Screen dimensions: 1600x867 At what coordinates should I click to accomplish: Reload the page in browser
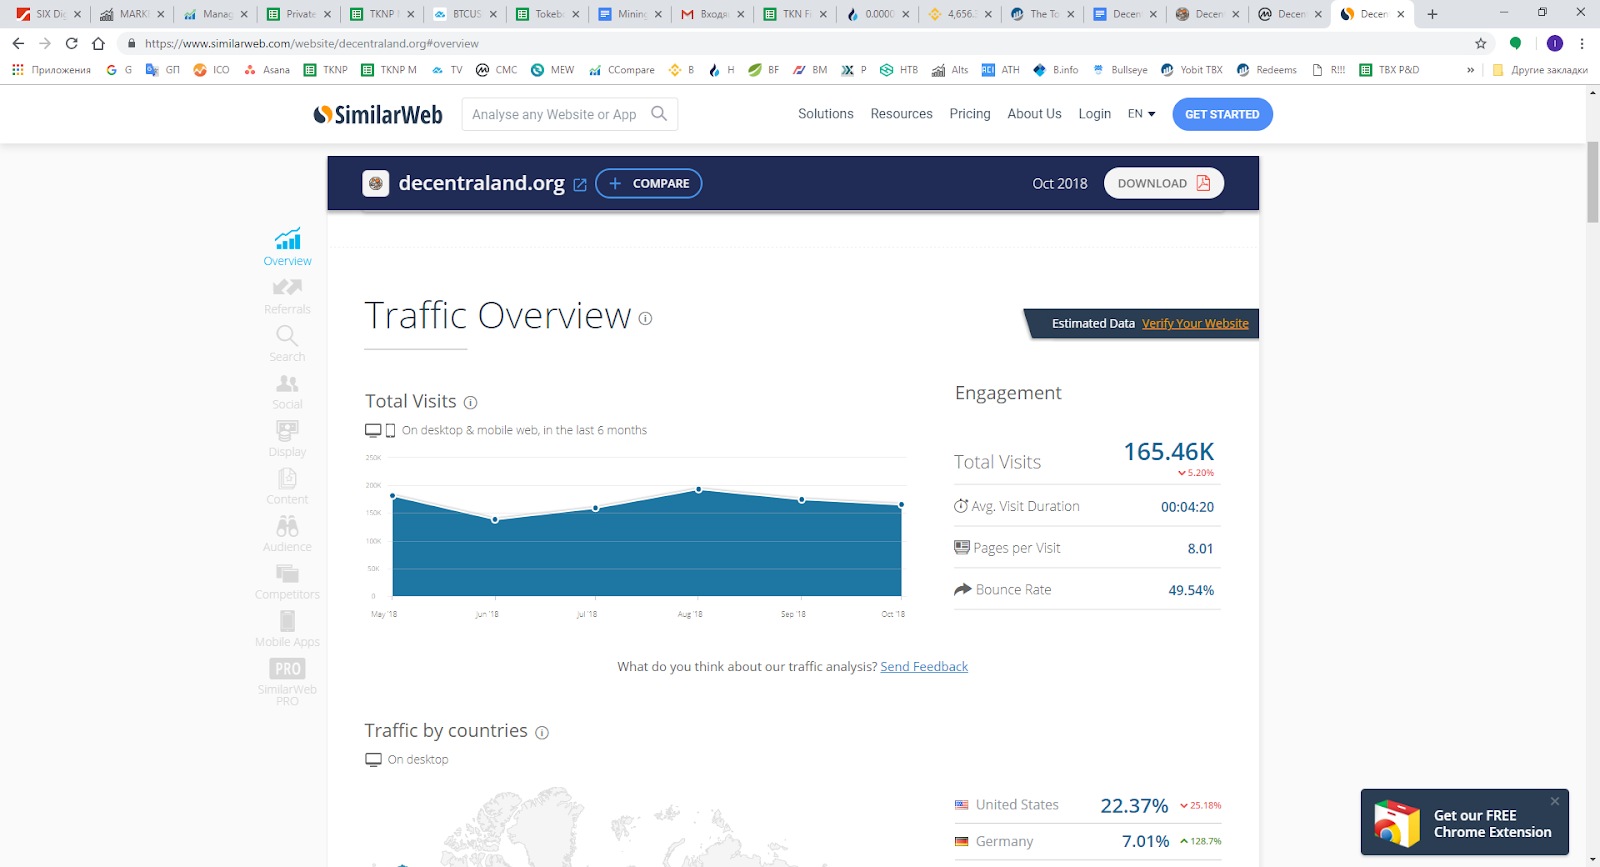(71, 43)
